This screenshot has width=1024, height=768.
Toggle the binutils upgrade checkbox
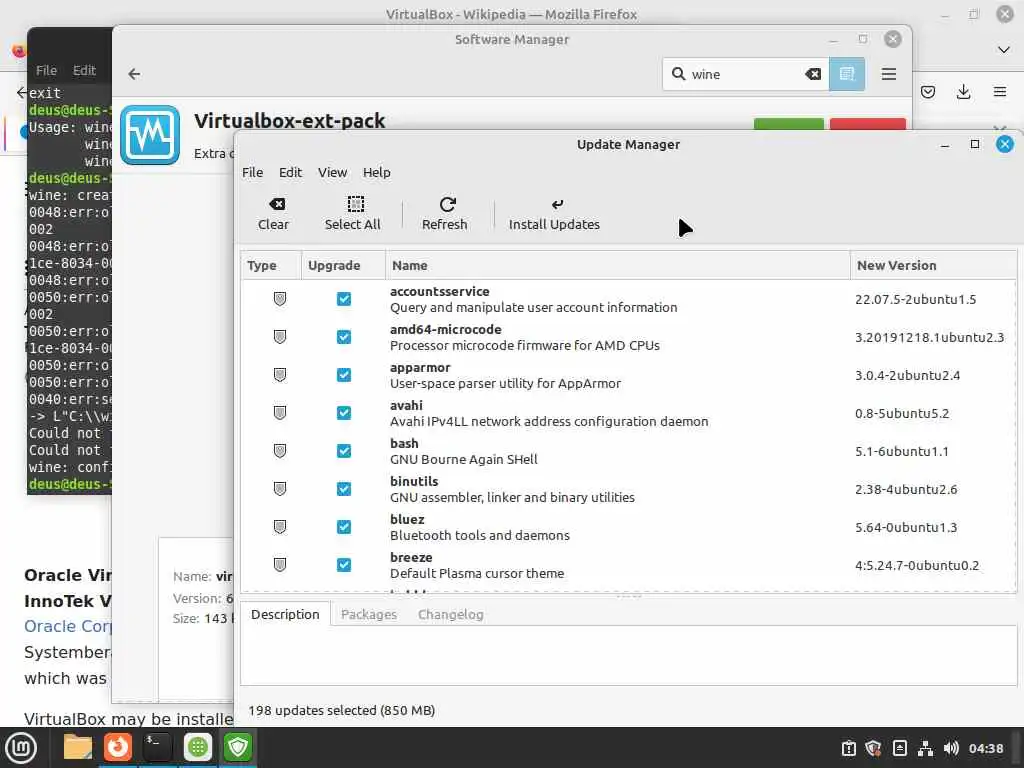click(344, 488)
